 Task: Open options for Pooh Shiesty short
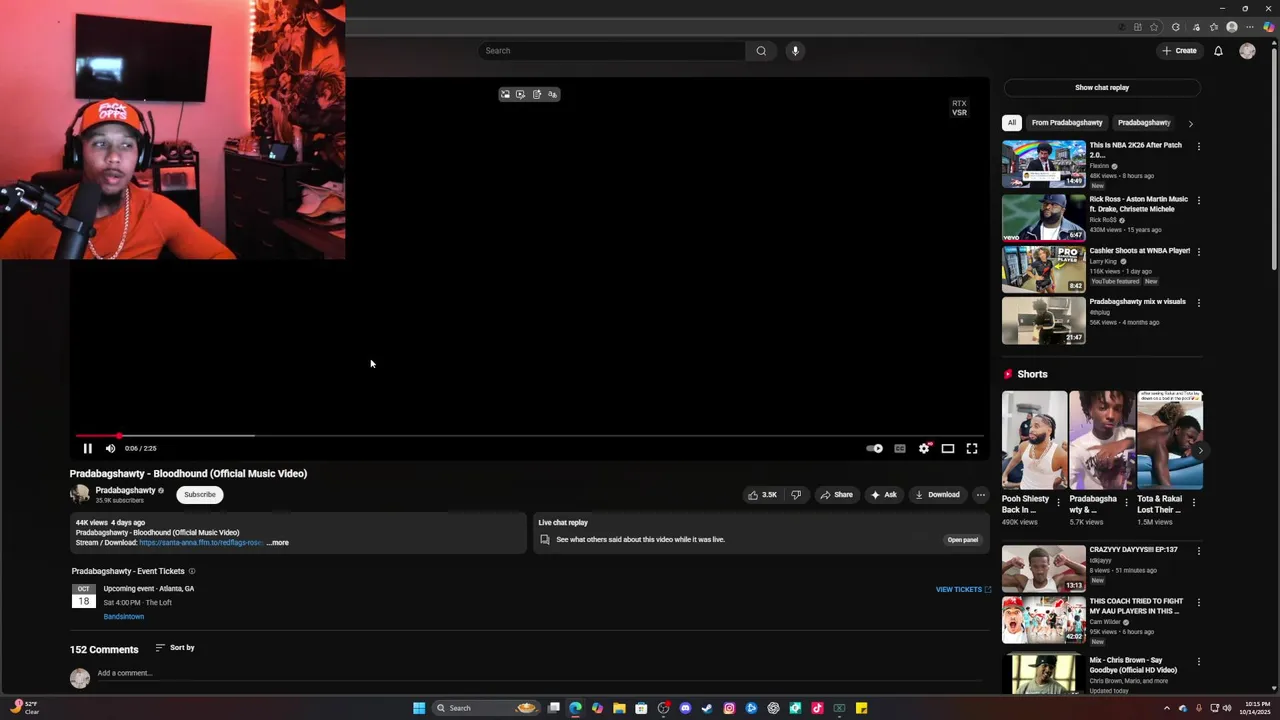tap(1059, 503)
